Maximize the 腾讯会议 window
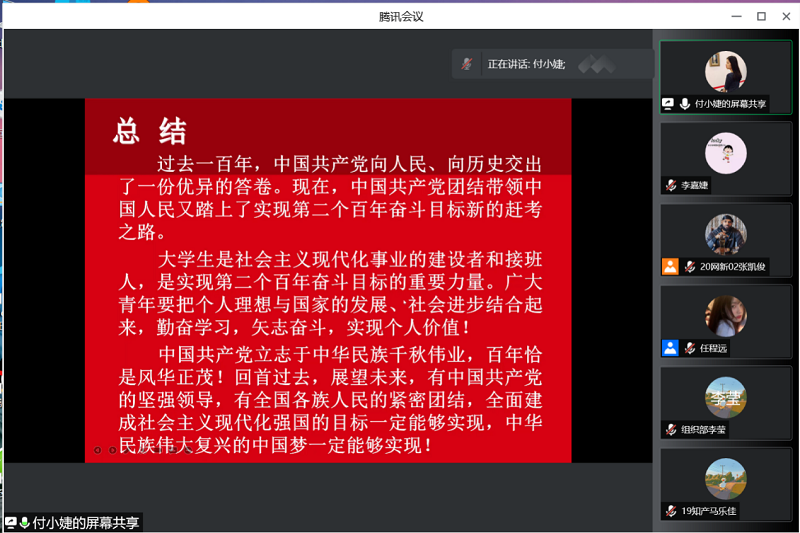 click(x=761, y=16)
